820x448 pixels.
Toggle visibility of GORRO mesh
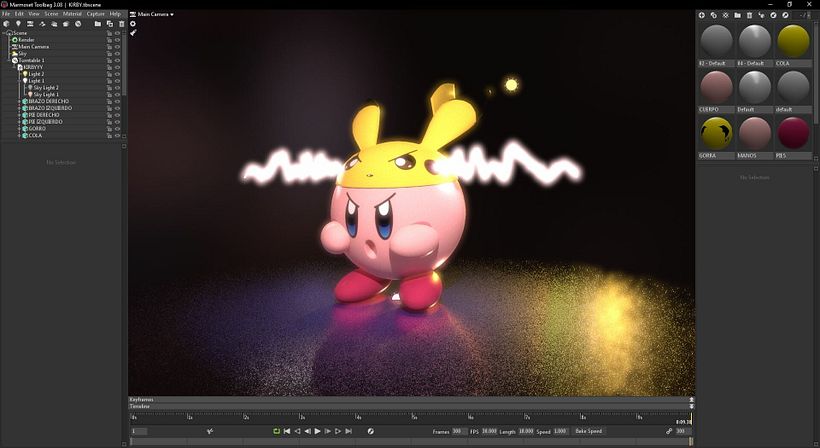click(118, 129)
